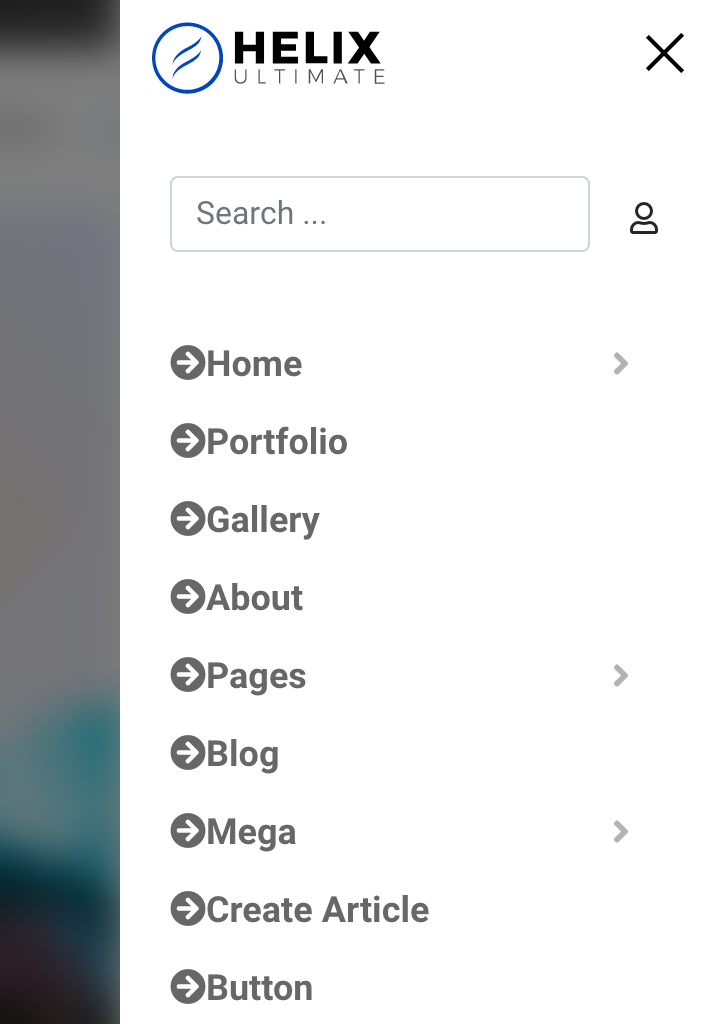Open the Blog menu item
This screenshot has width=718, height=1024.
(x=243, y=754)
